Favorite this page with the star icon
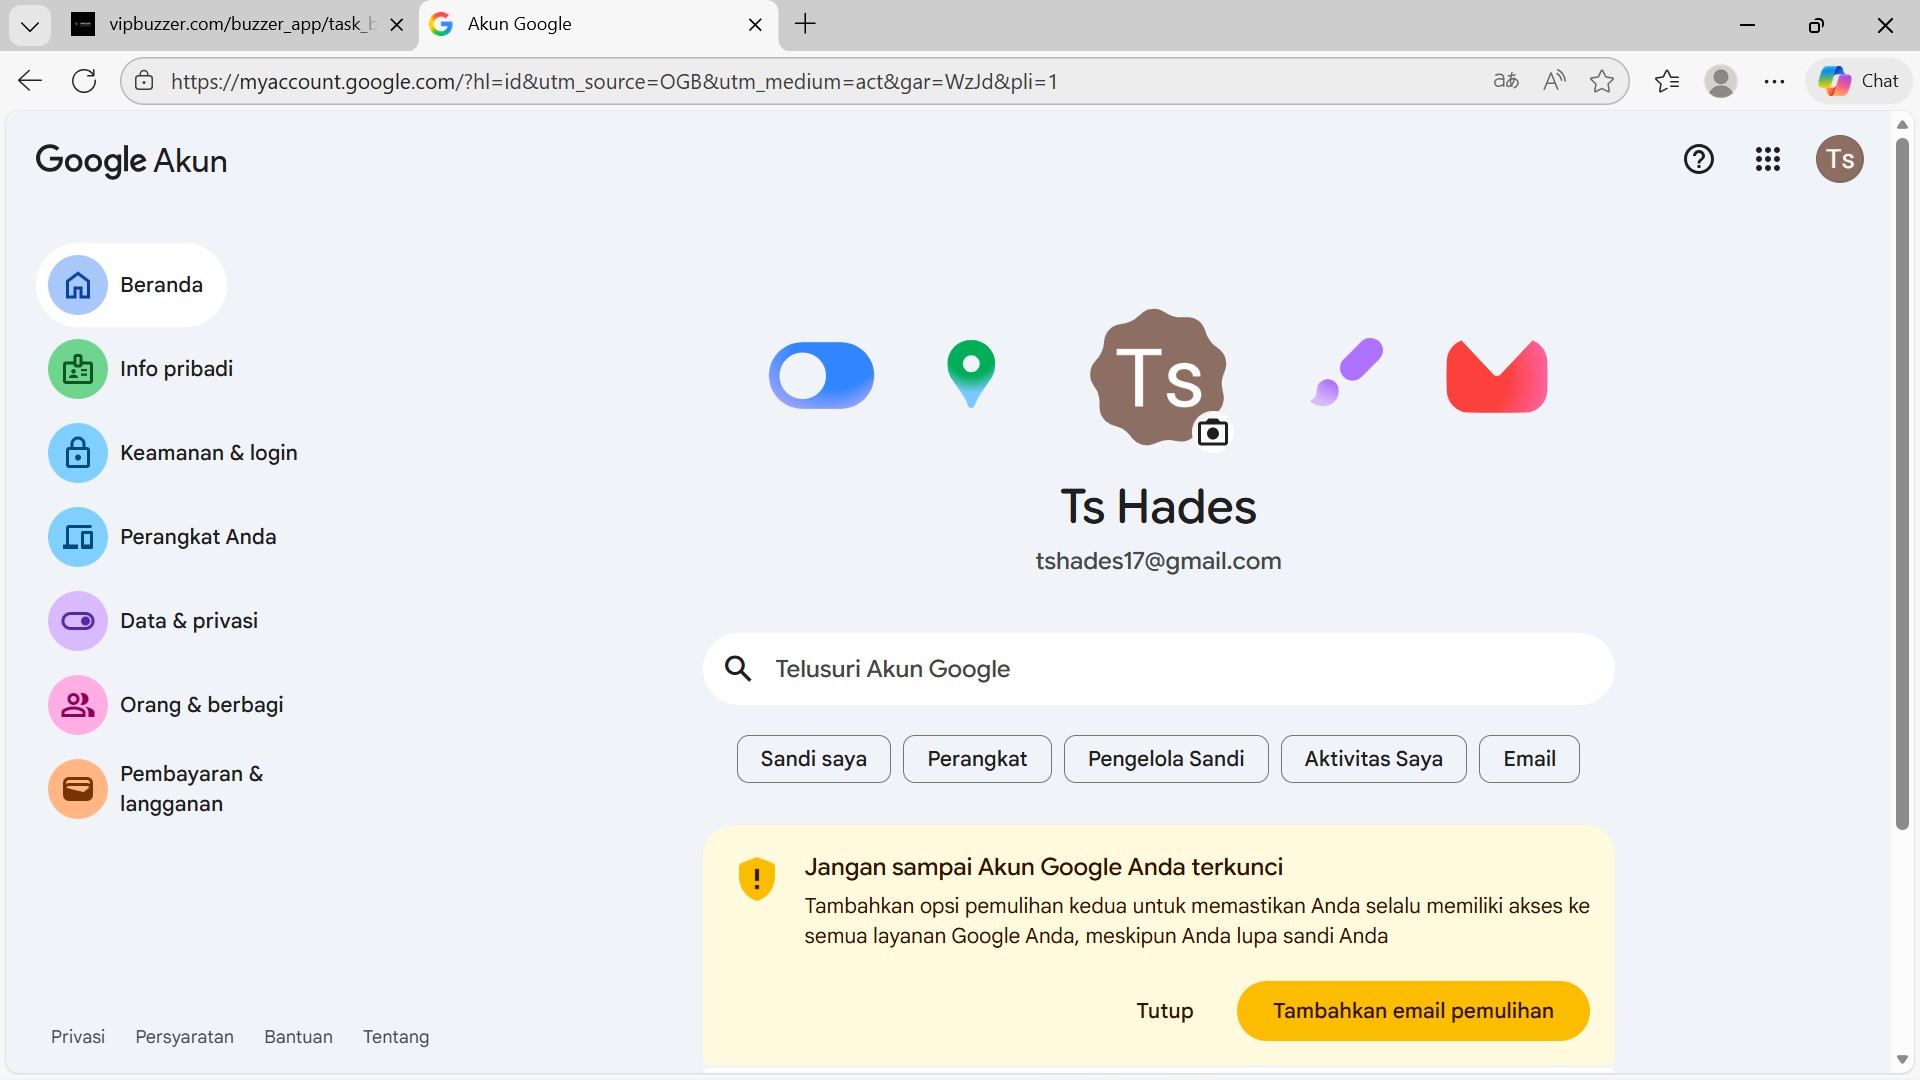This screenshot has width=1920, height=1080. tap(1601, 81)
